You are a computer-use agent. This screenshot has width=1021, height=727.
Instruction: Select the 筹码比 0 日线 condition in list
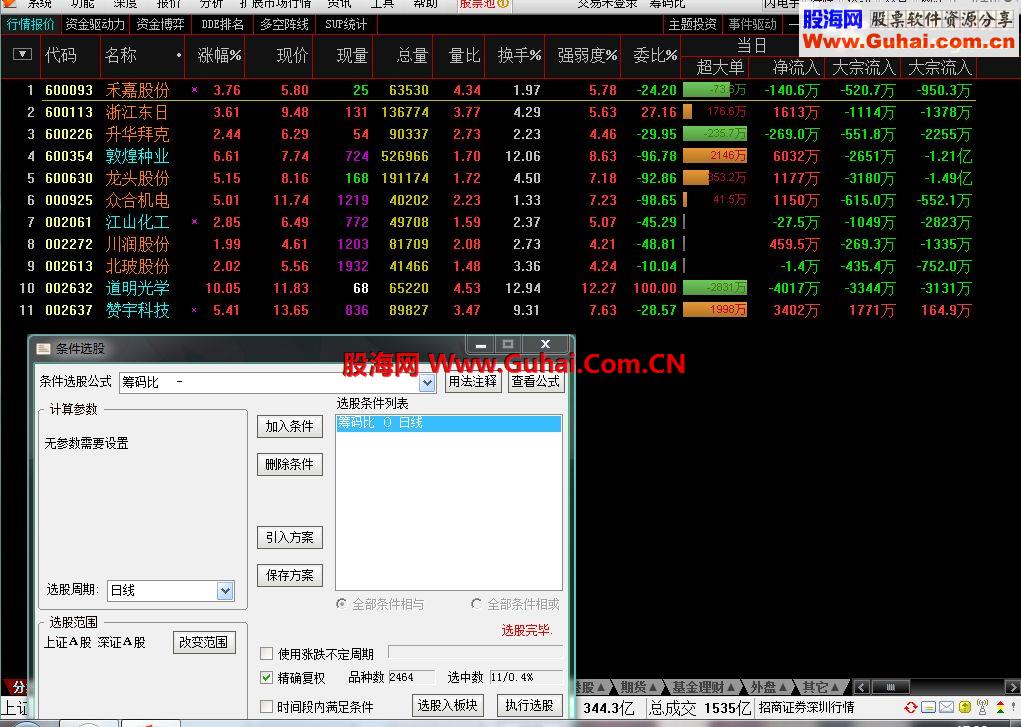449,423
